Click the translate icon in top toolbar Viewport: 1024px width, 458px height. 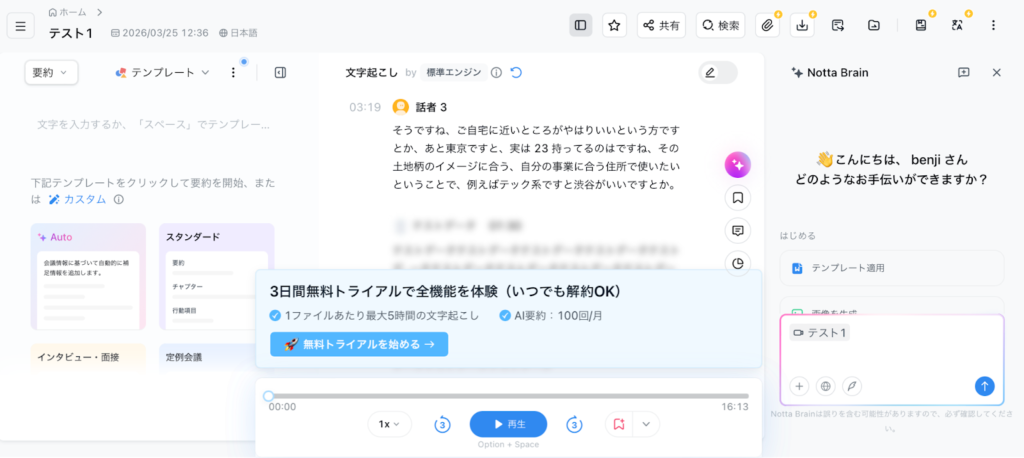point(956,25)
